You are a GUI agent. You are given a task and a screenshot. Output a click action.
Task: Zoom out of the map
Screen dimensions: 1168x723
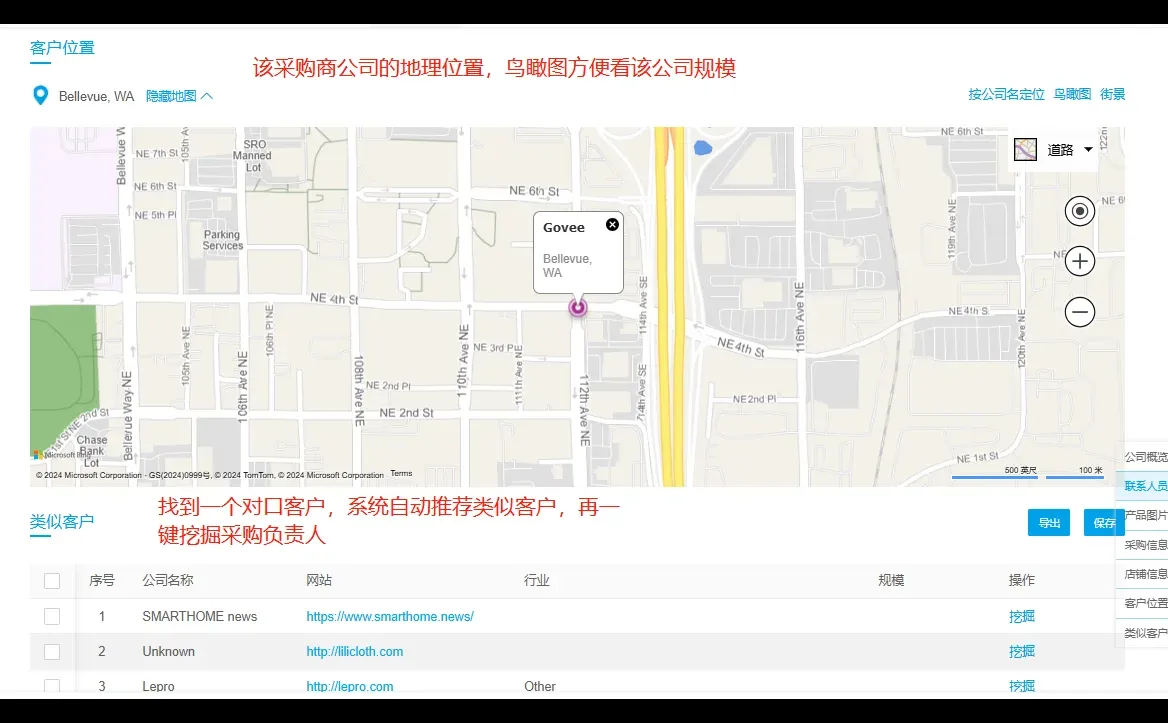tap(1079, 312)
